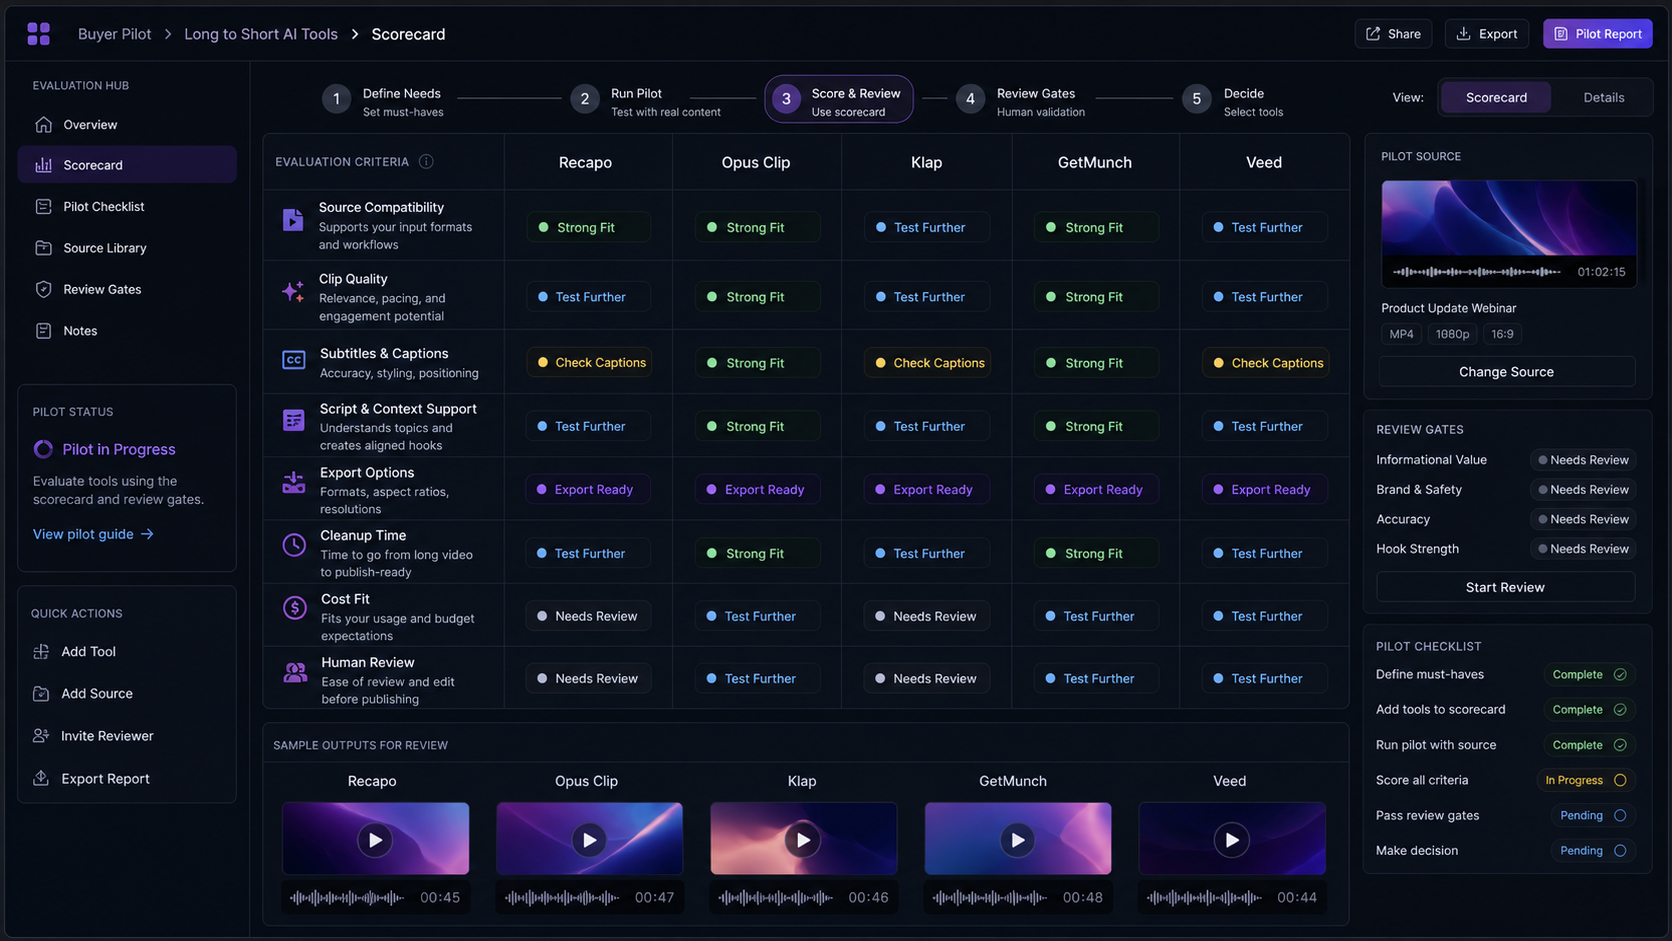Click Klap Cost Fit Needs Review status
The height and width of the screenshot is (941, 1672).
coord(926,617)
